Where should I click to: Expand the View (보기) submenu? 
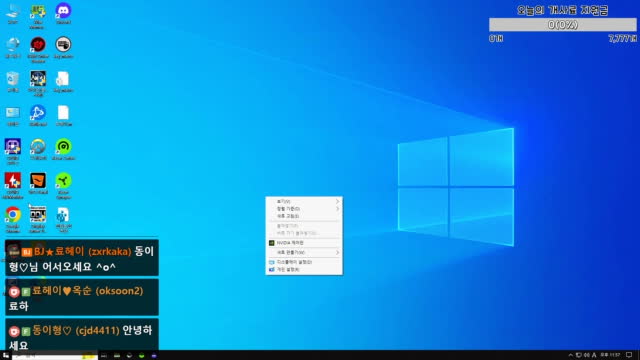click(x=304, y=202)
